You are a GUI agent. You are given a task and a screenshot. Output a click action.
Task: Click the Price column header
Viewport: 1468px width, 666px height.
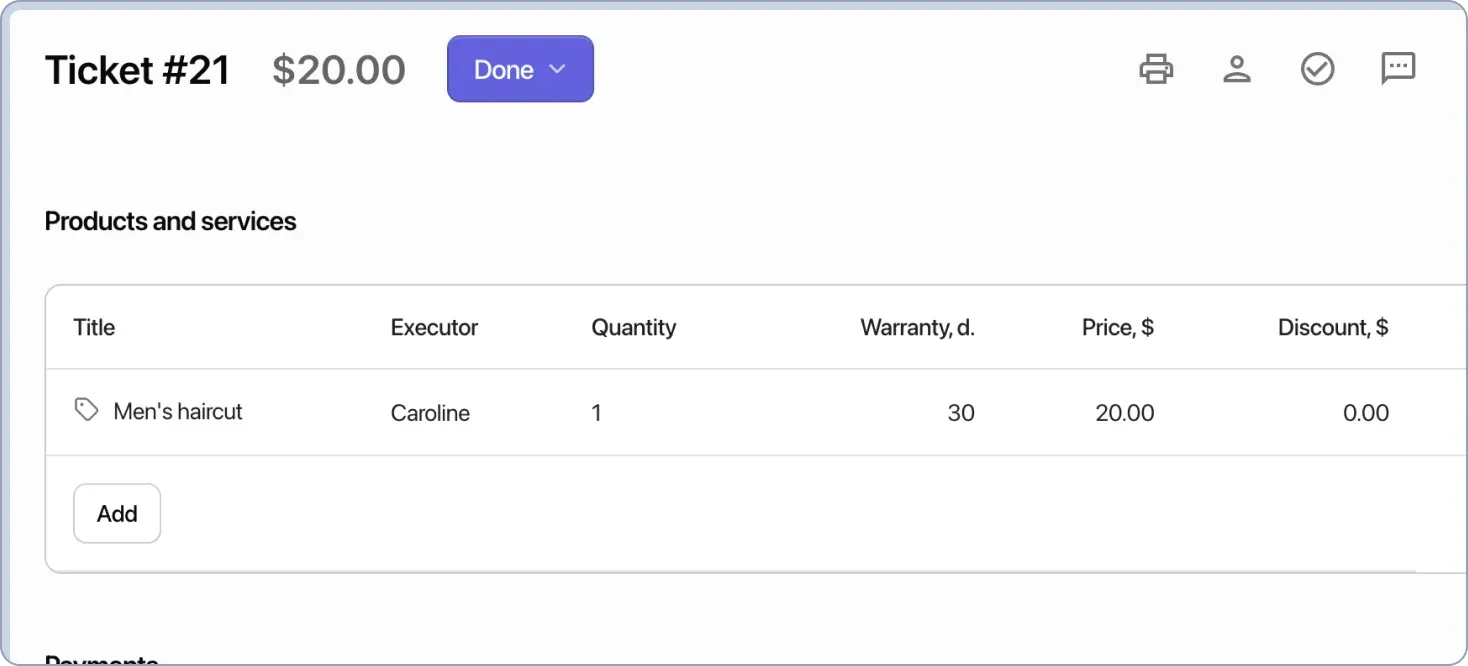click(1117, 327)
